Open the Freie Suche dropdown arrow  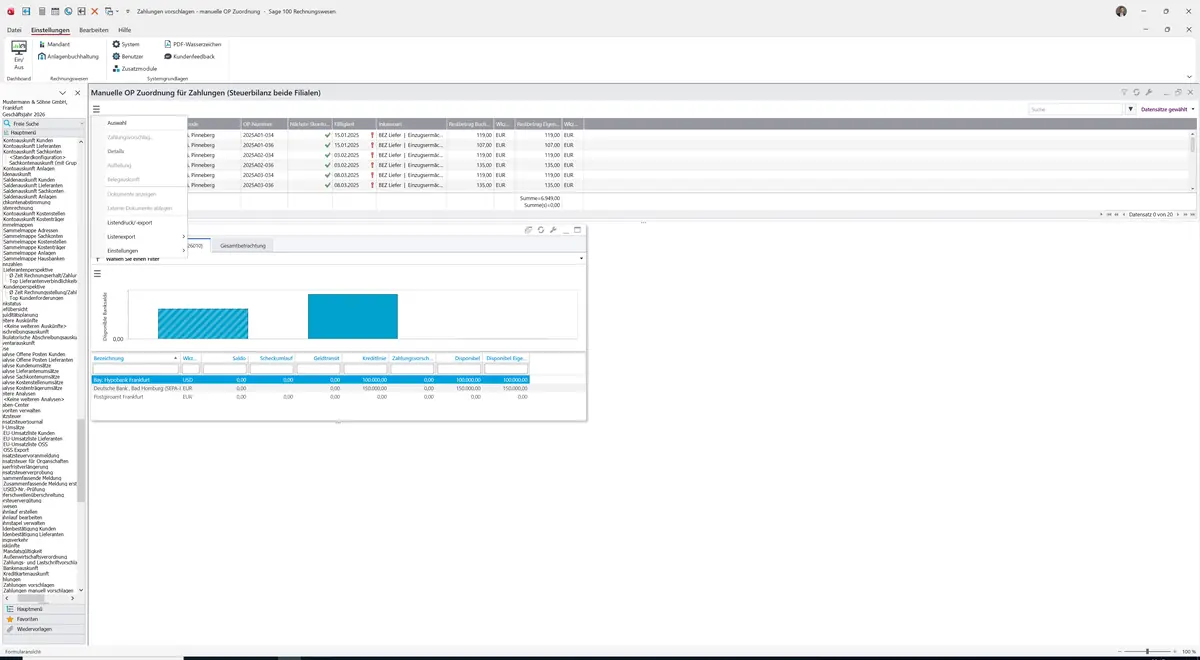pyautogui.click(x=81, y=124)
